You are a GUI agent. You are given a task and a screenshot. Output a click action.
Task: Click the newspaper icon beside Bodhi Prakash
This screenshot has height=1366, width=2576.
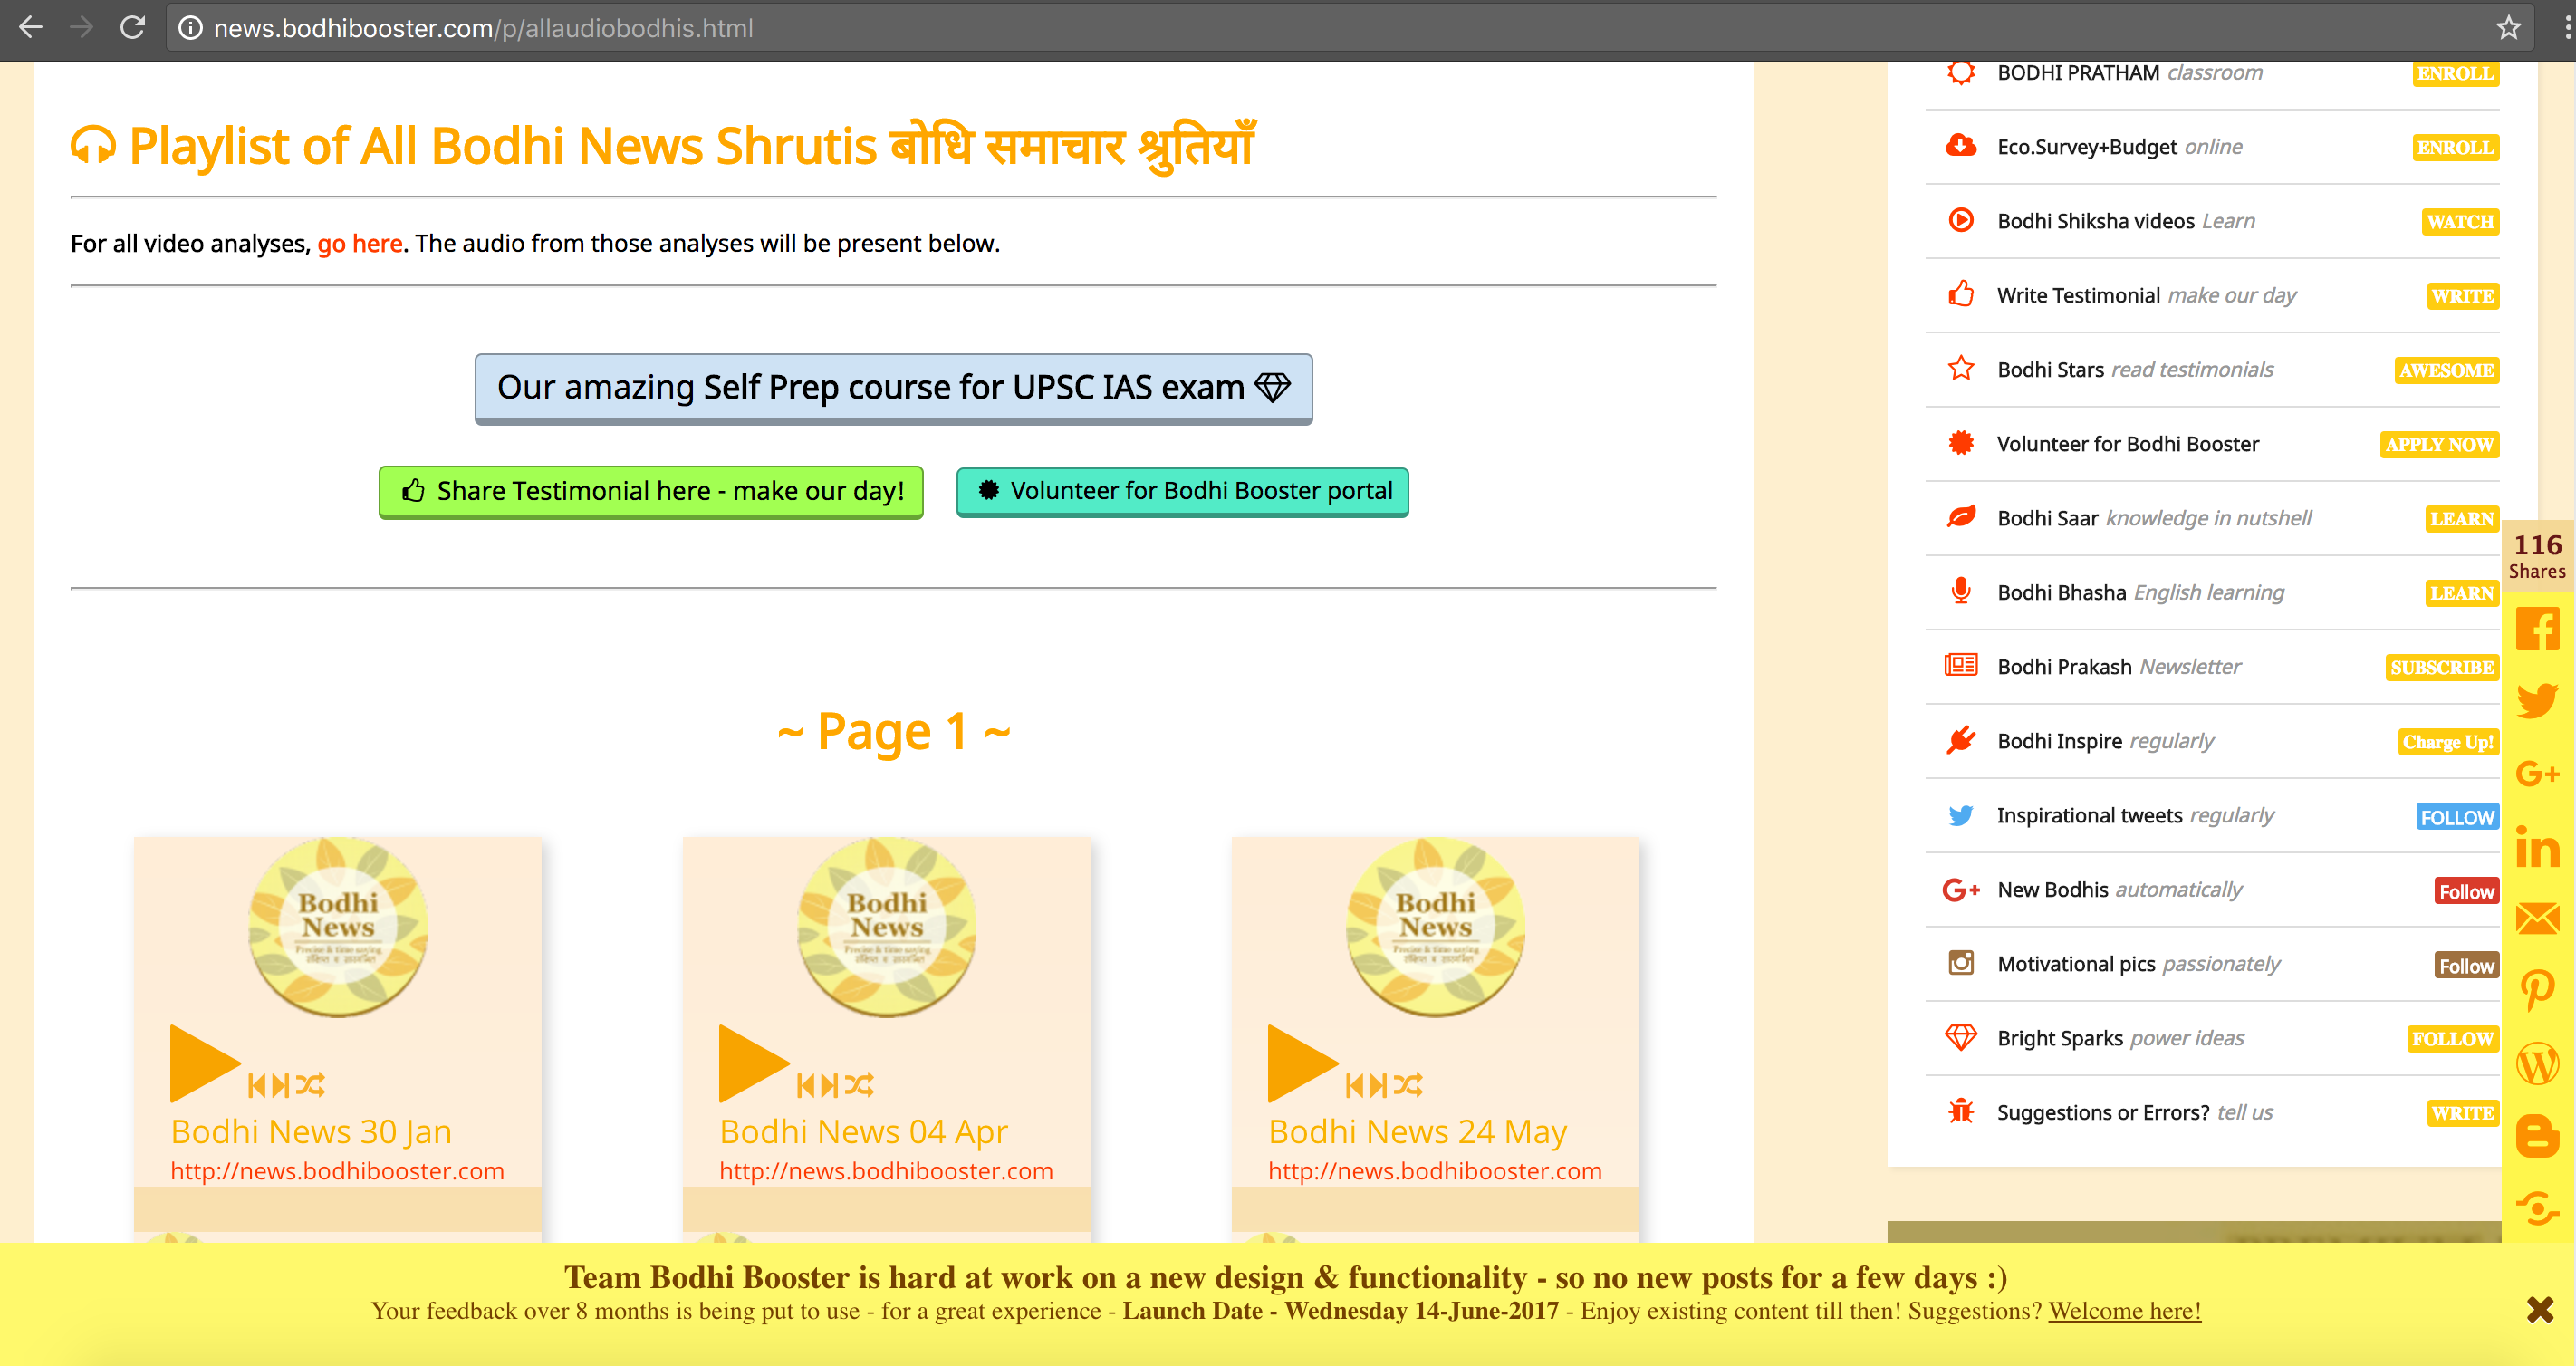(1961, 665)
